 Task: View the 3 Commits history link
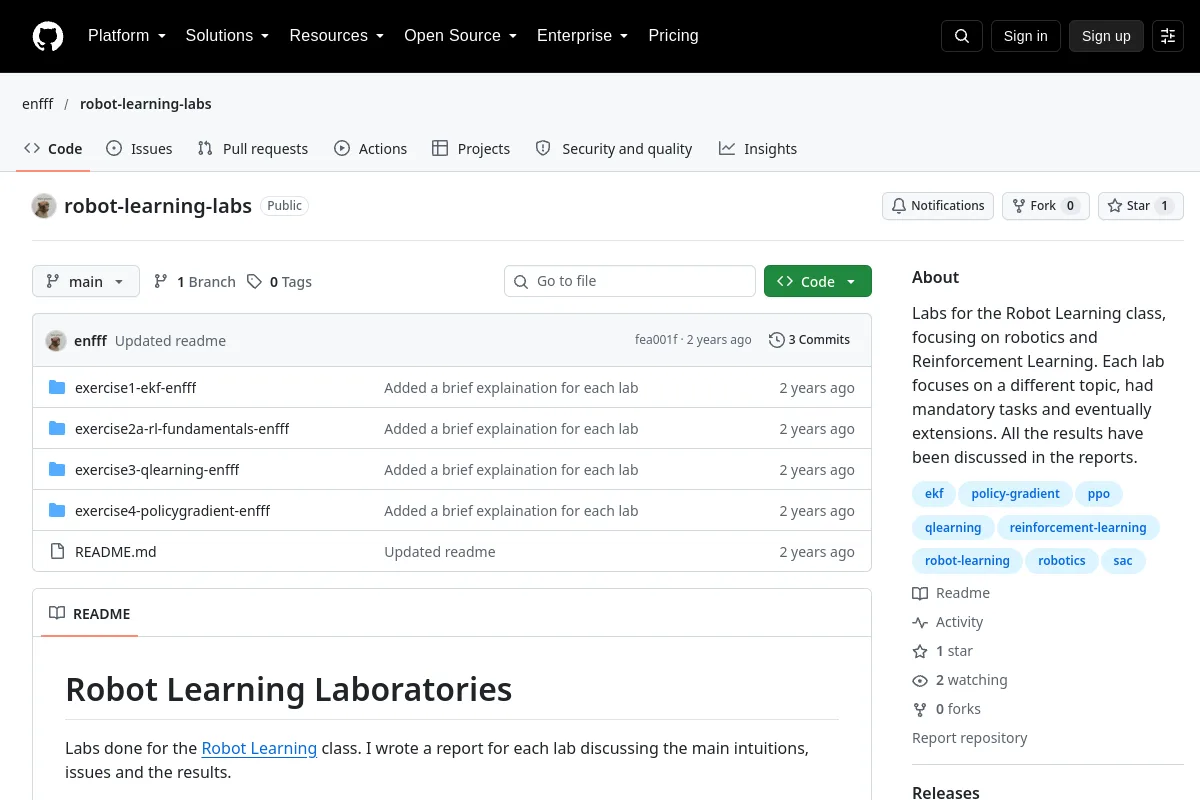(x=810, y=340)
